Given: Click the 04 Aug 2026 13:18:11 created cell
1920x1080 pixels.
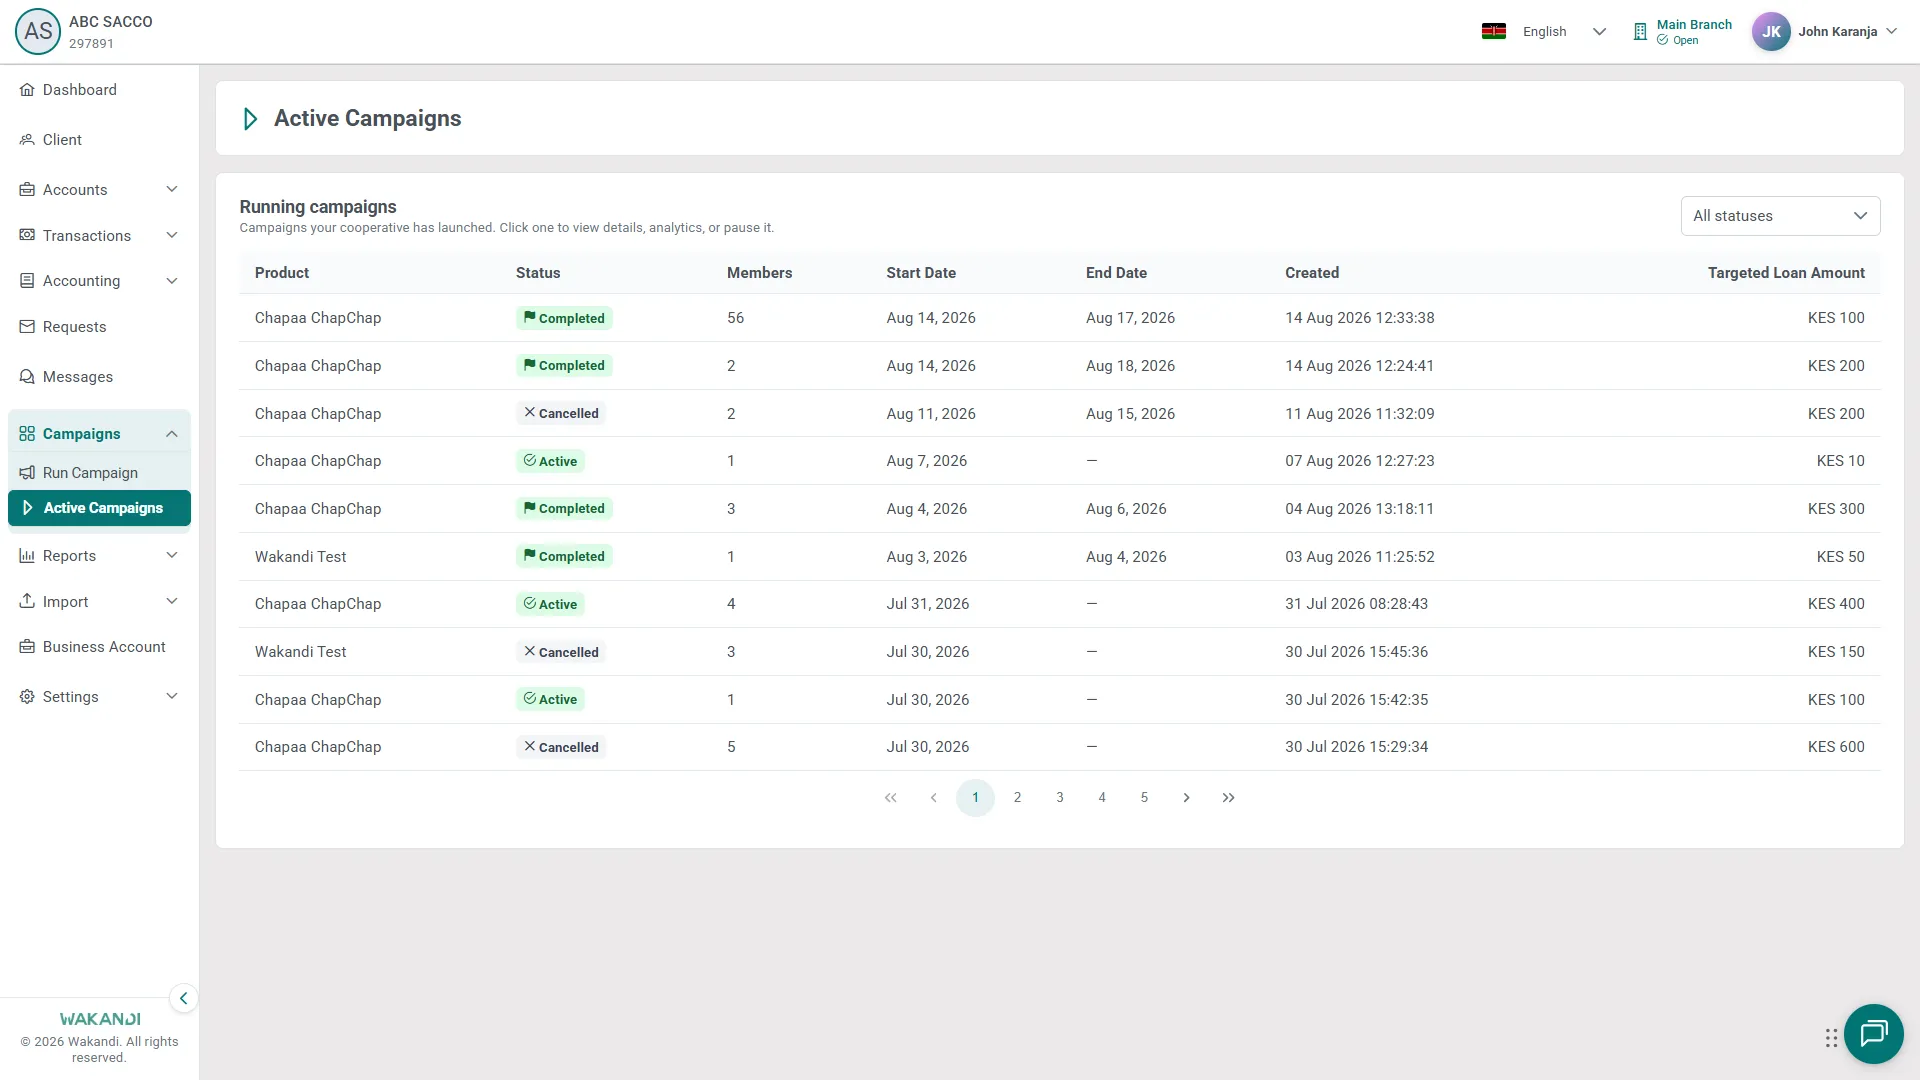Looking at the screenshot, I should point(1359,509).
